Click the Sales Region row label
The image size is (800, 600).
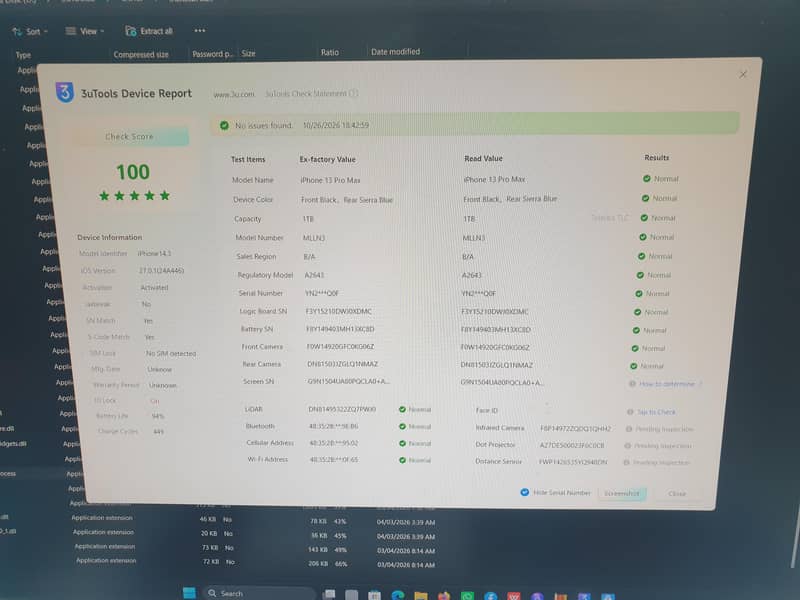coord(256,256)
